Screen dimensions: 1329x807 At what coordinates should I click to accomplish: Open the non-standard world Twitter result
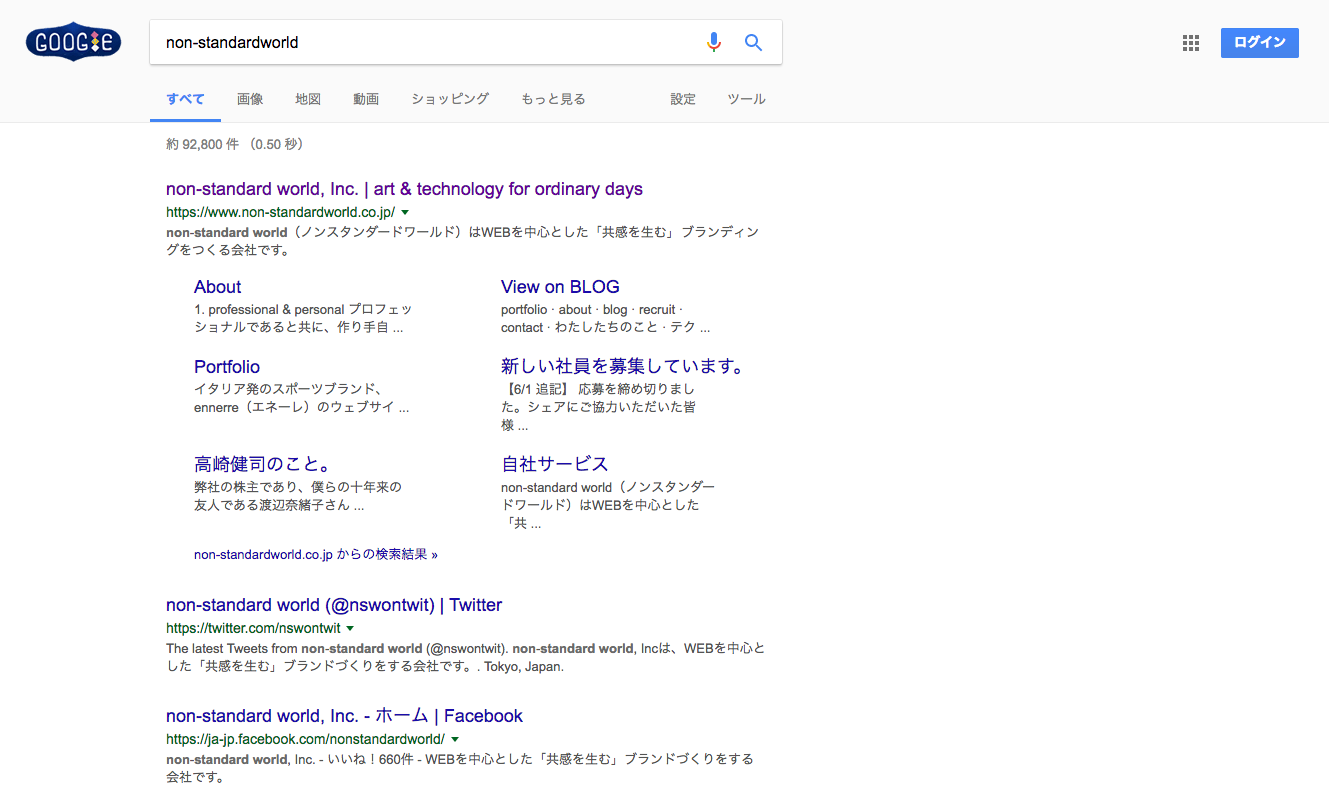[334, 605]
